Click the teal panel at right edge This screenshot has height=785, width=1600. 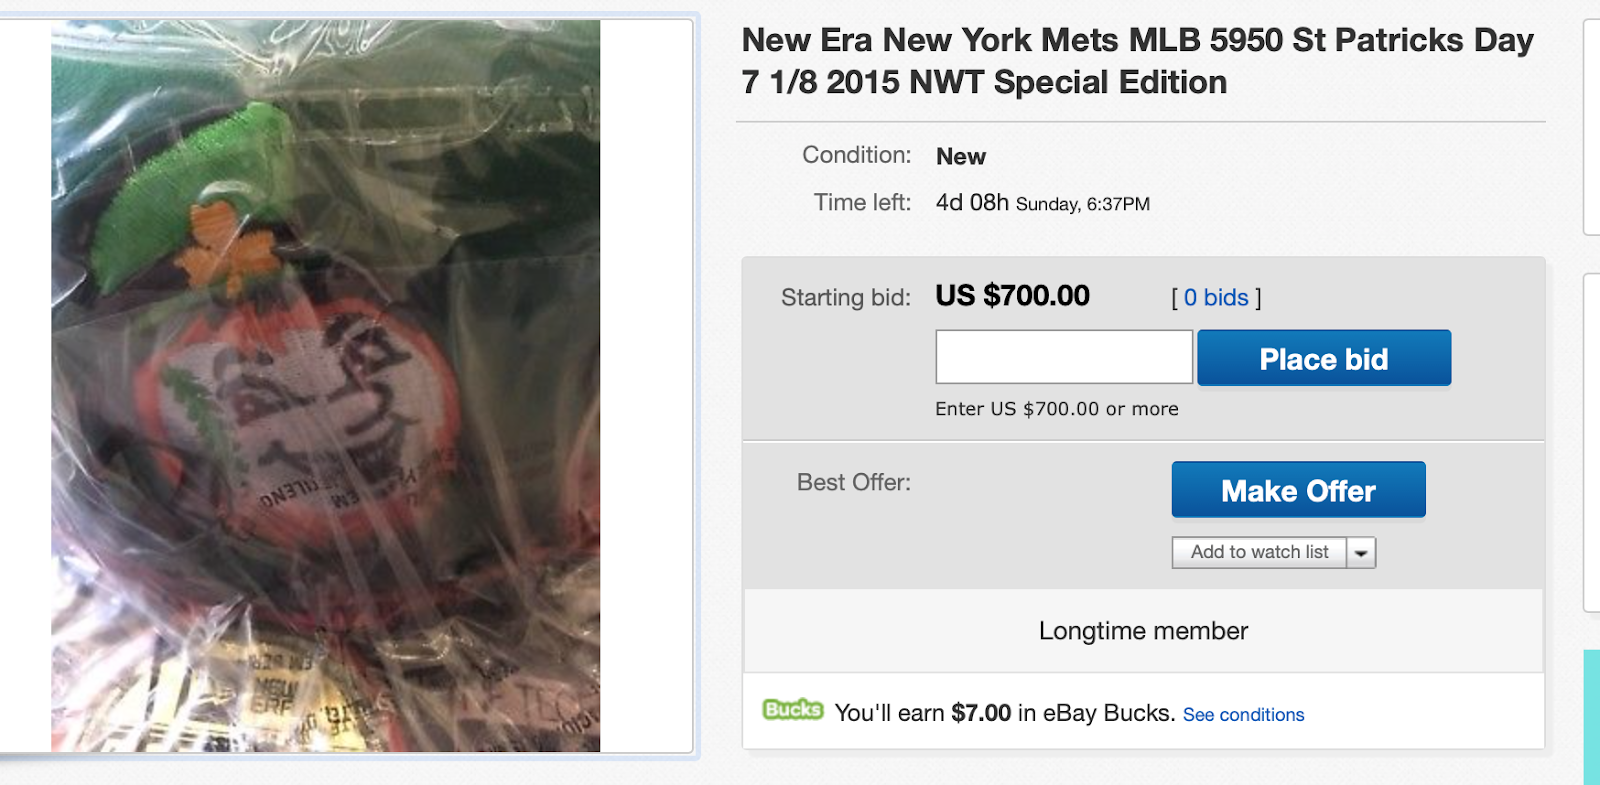coord(1591,715)
